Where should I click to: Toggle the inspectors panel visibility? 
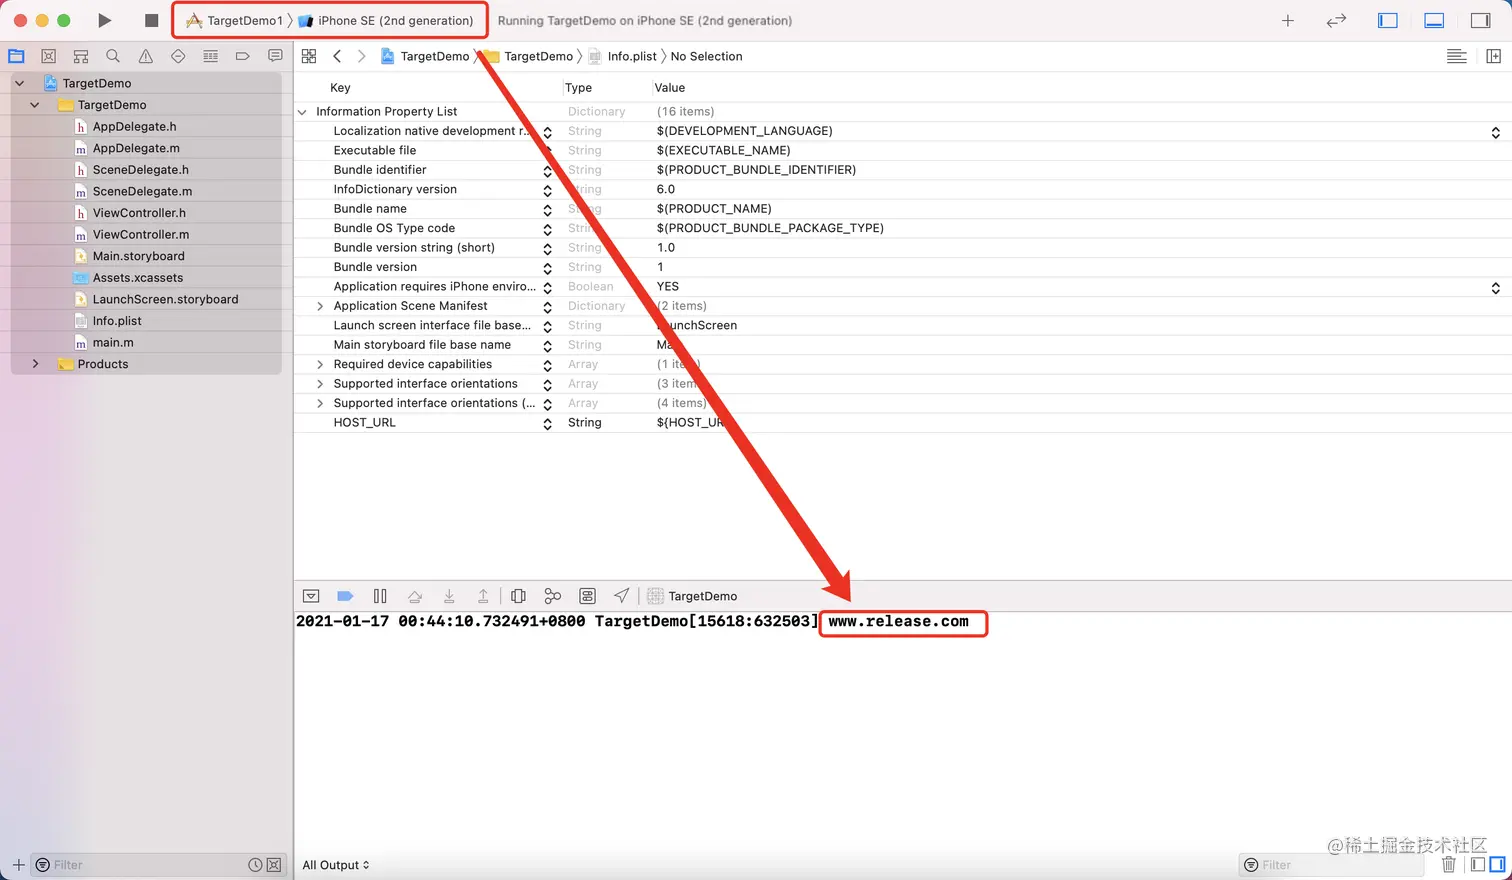click(1481, 20)
